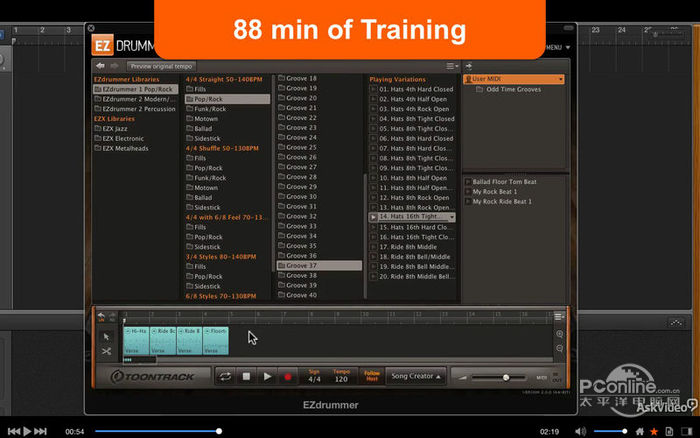The image size is (700, 438).
Task: Click the stop button in EZdrummer transport
Action: pos(246,377)
